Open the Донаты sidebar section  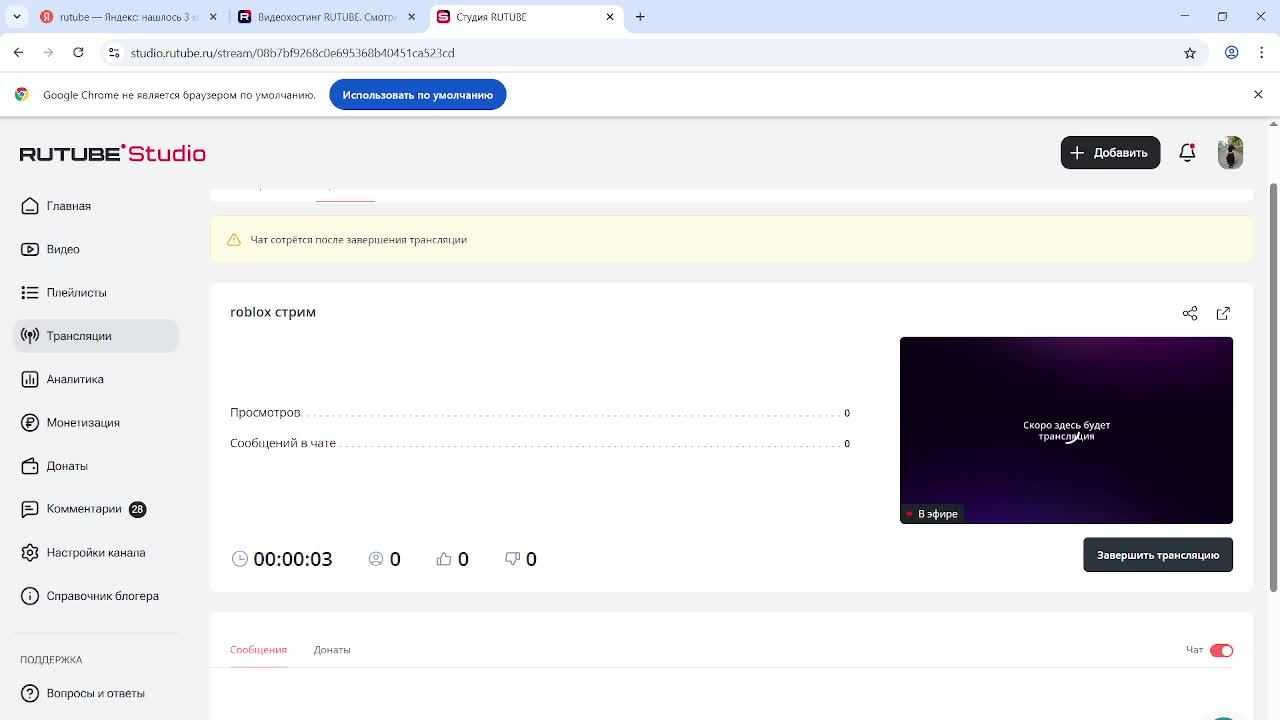[x=96, y=466]
